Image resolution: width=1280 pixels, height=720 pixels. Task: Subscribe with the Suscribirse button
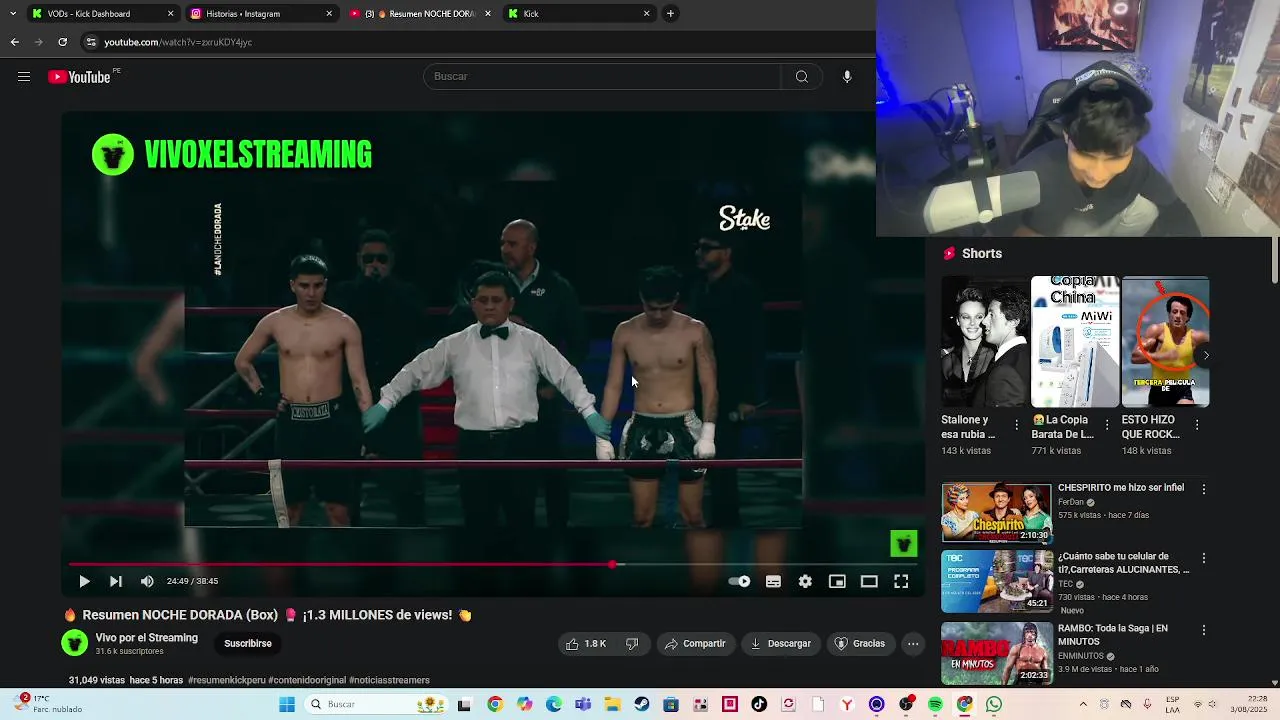248,643
